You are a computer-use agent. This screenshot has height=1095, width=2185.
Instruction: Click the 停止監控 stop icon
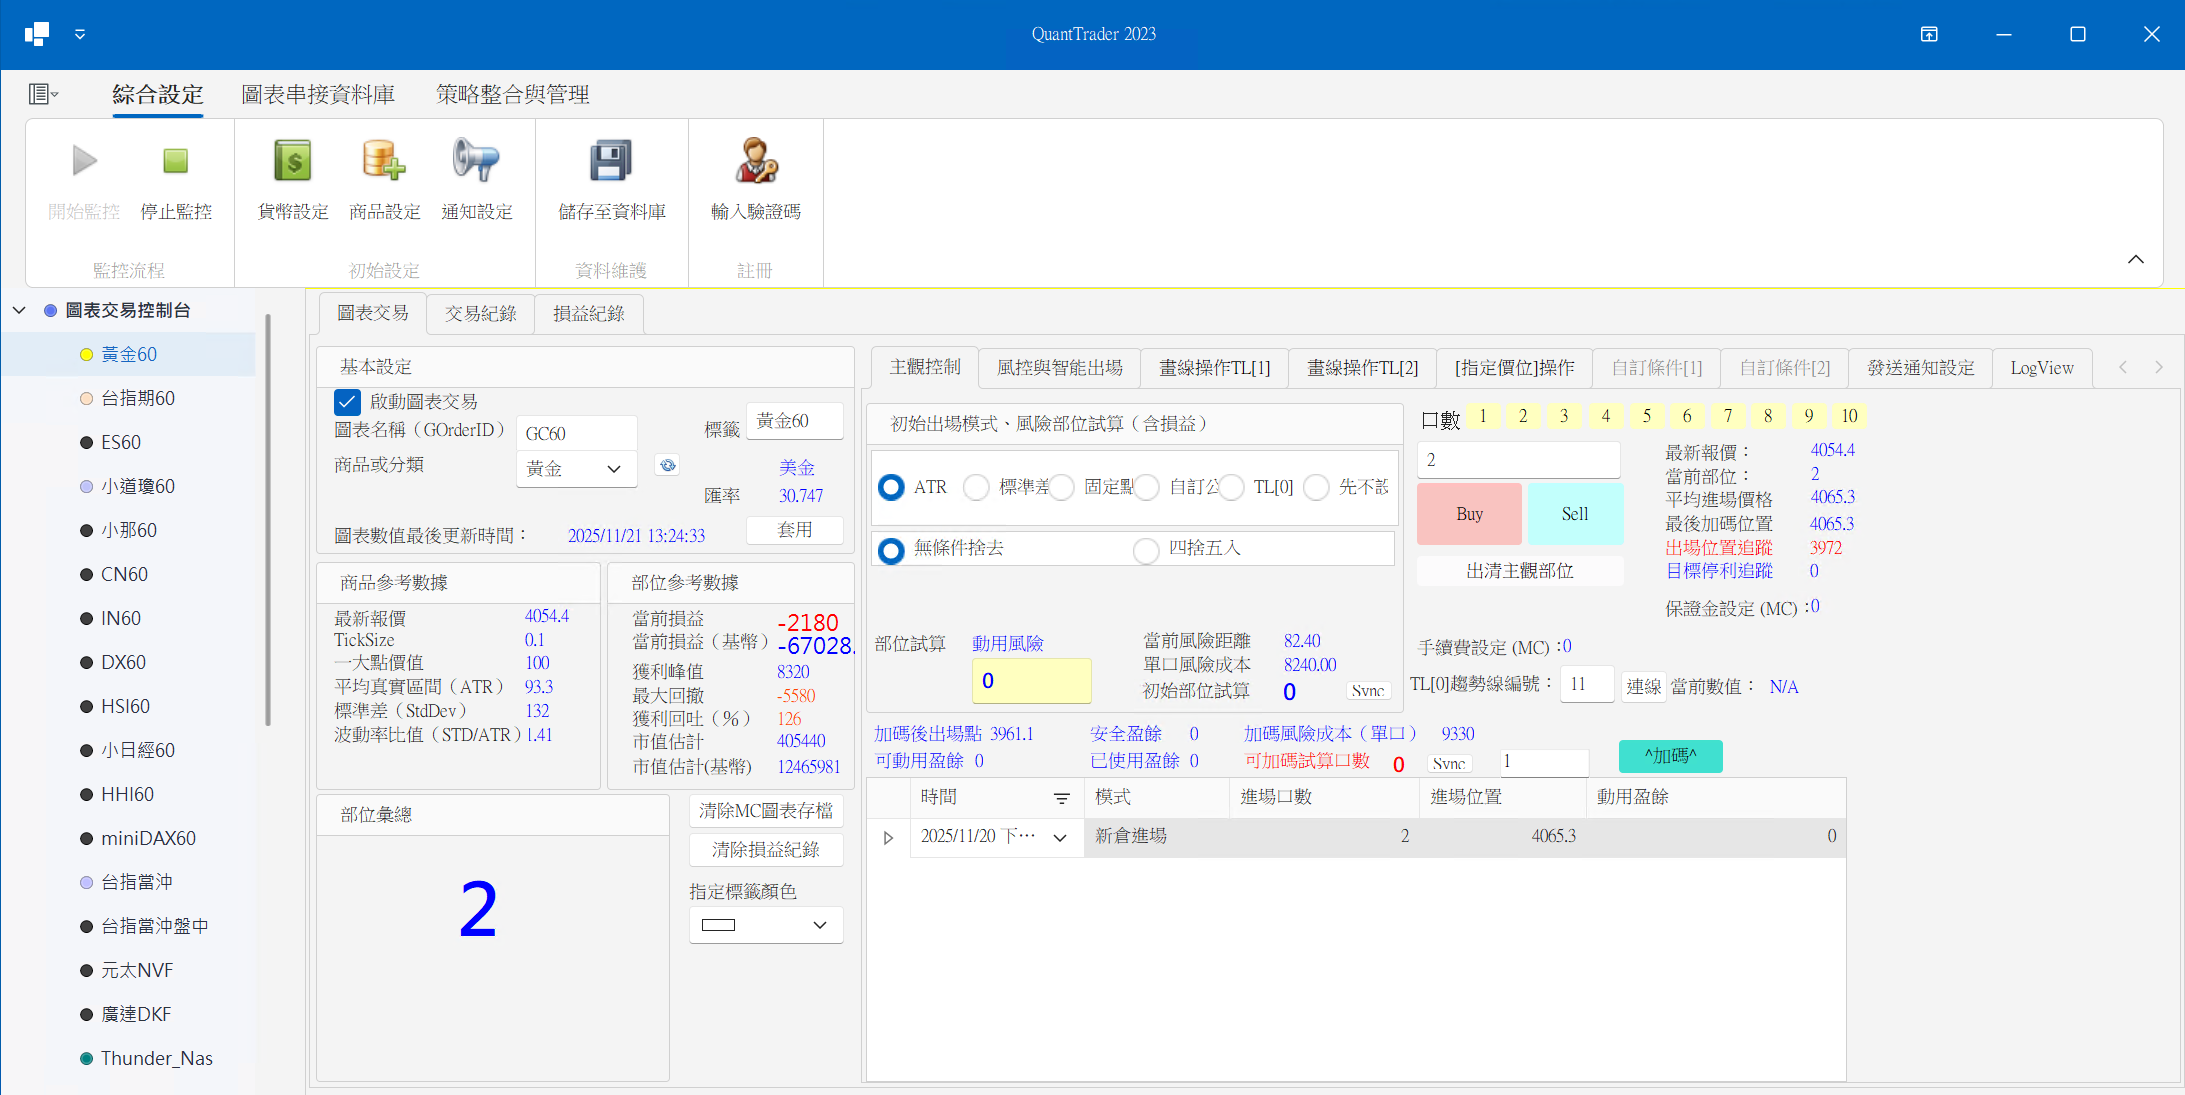(x=176, y=161)
